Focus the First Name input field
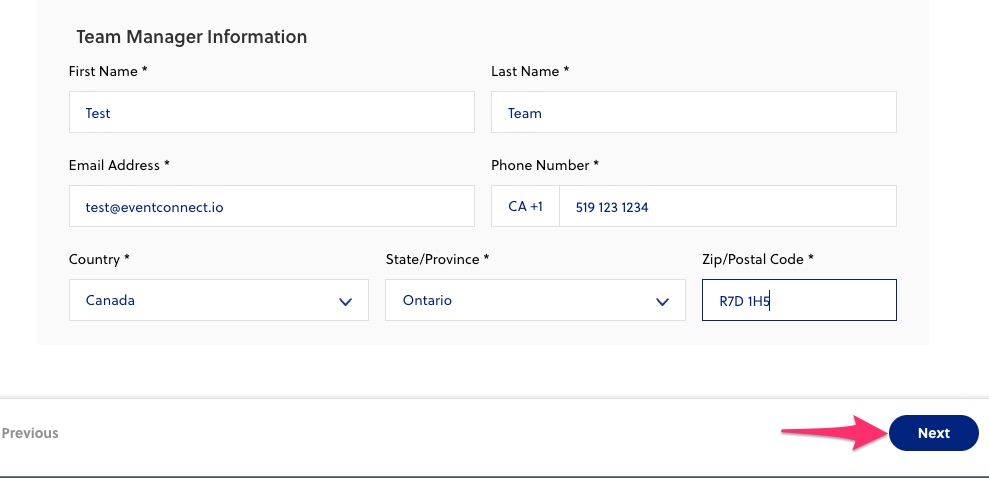989x478 pixels. click(271, 113)
